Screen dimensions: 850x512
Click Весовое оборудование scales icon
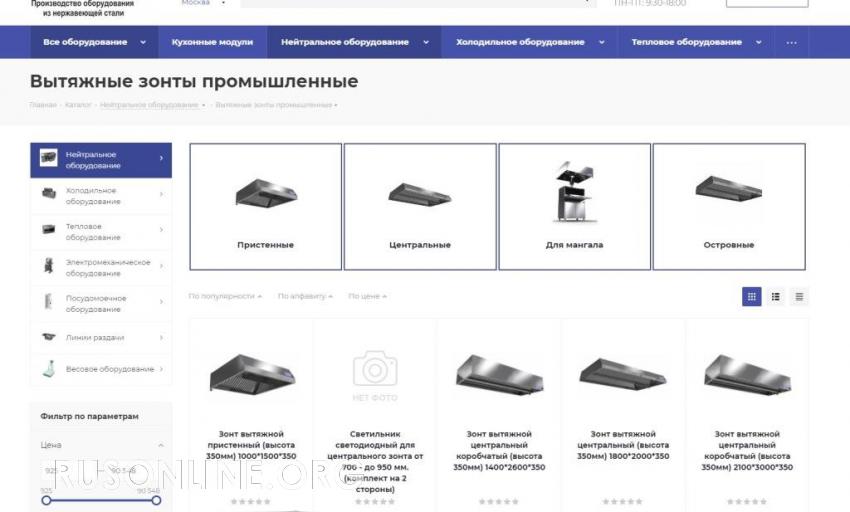pos(49,369)
